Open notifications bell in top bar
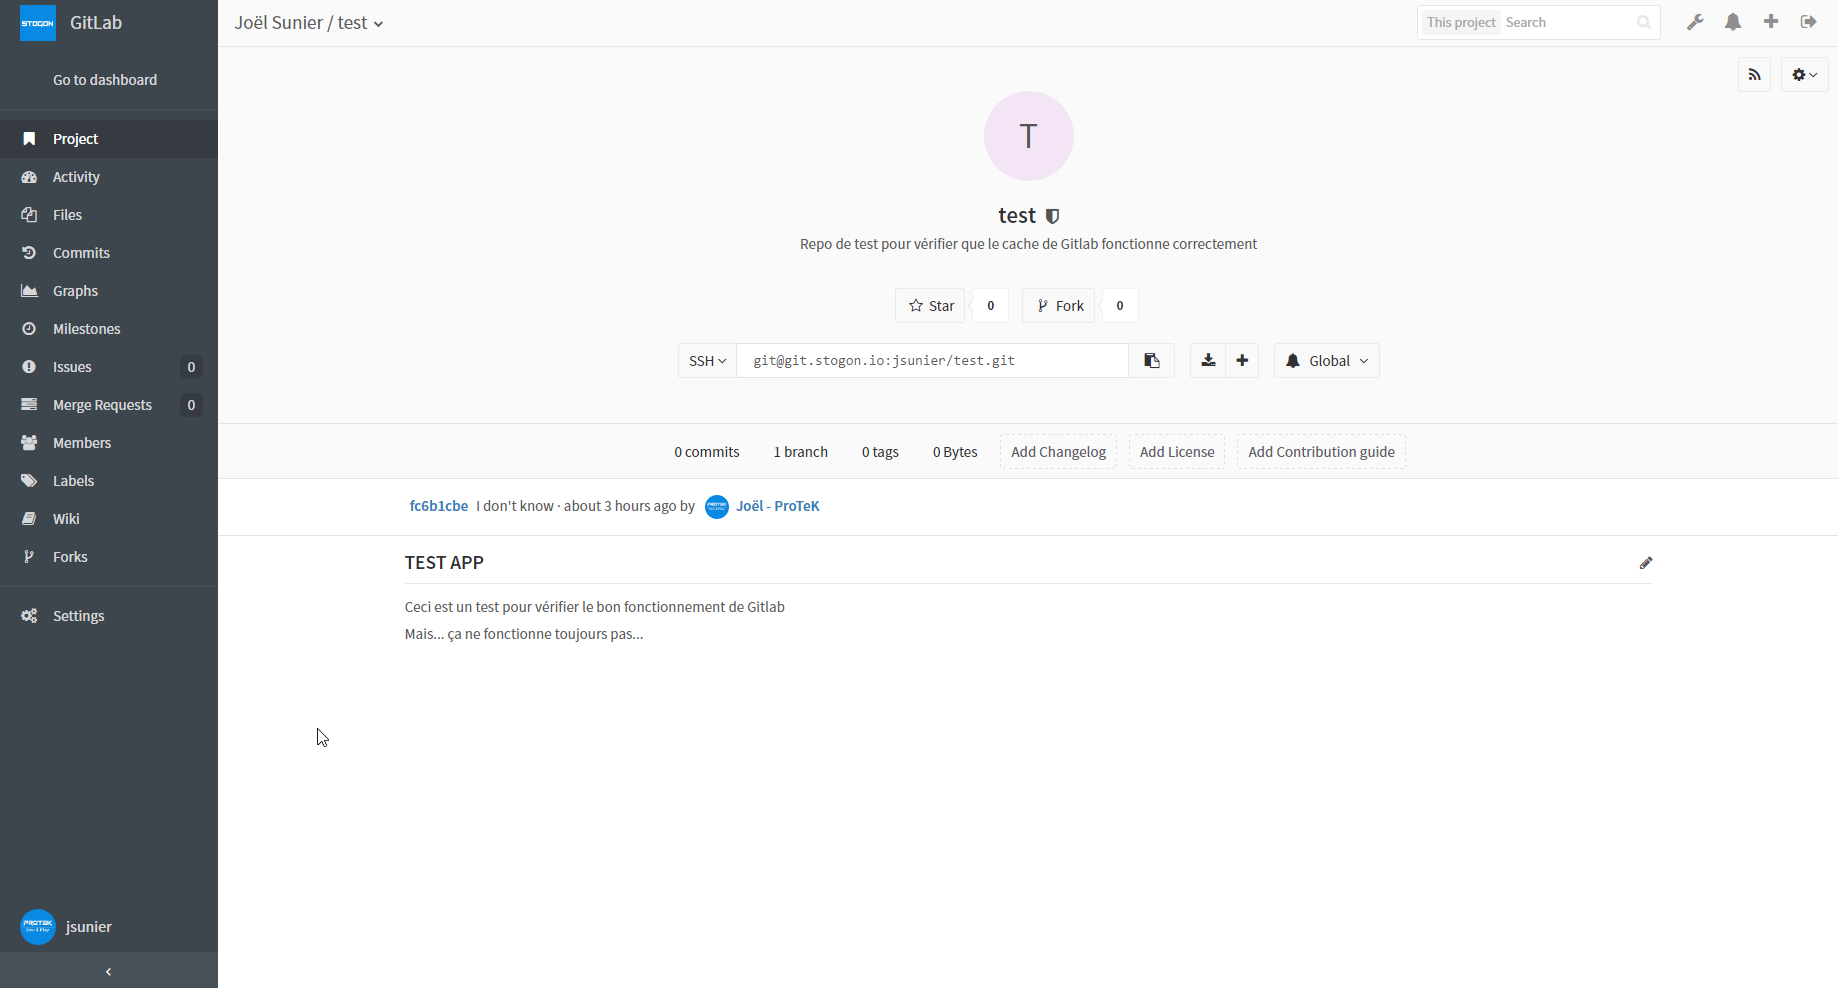 point(1733,22)
